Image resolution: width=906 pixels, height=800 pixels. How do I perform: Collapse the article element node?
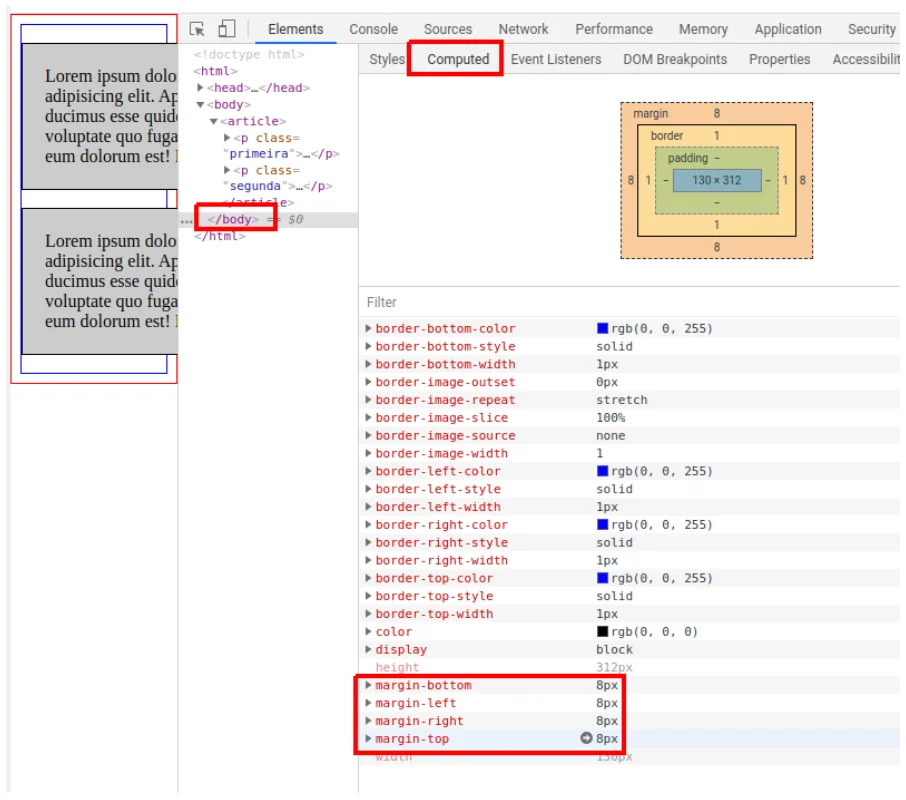(214, 121)
